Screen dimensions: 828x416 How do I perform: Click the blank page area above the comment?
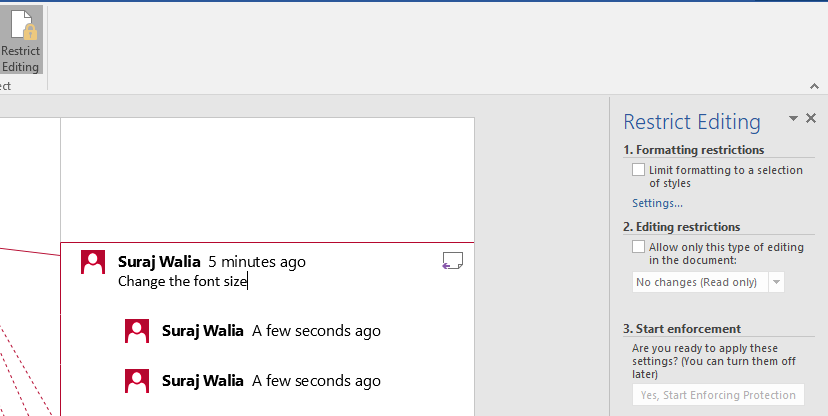point(267,180)
